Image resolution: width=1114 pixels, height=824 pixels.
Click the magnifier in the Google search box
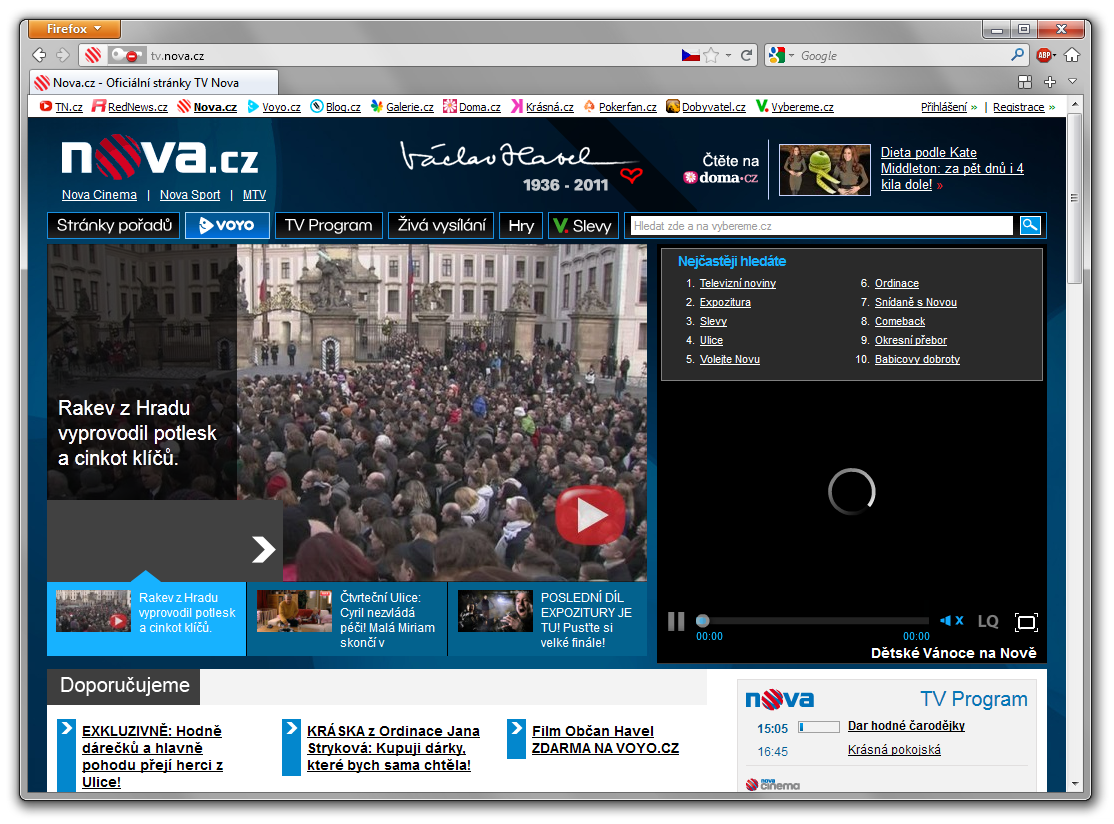[x=1017, y=55]
